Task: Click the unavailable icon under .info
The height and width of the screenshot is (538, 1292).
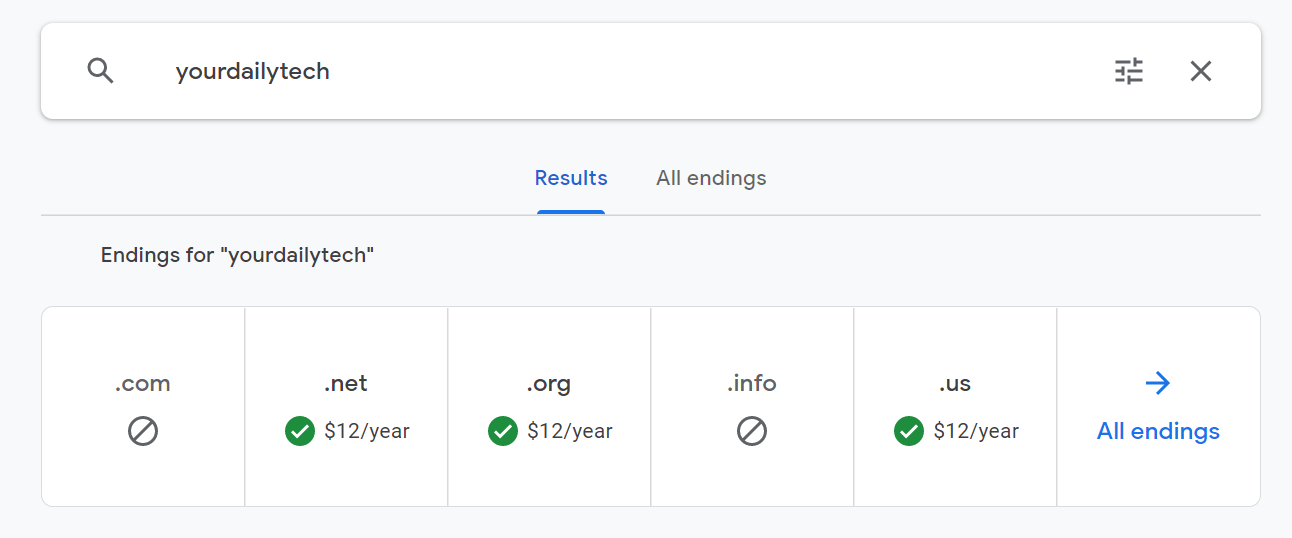Action: [x=752, y=432]
